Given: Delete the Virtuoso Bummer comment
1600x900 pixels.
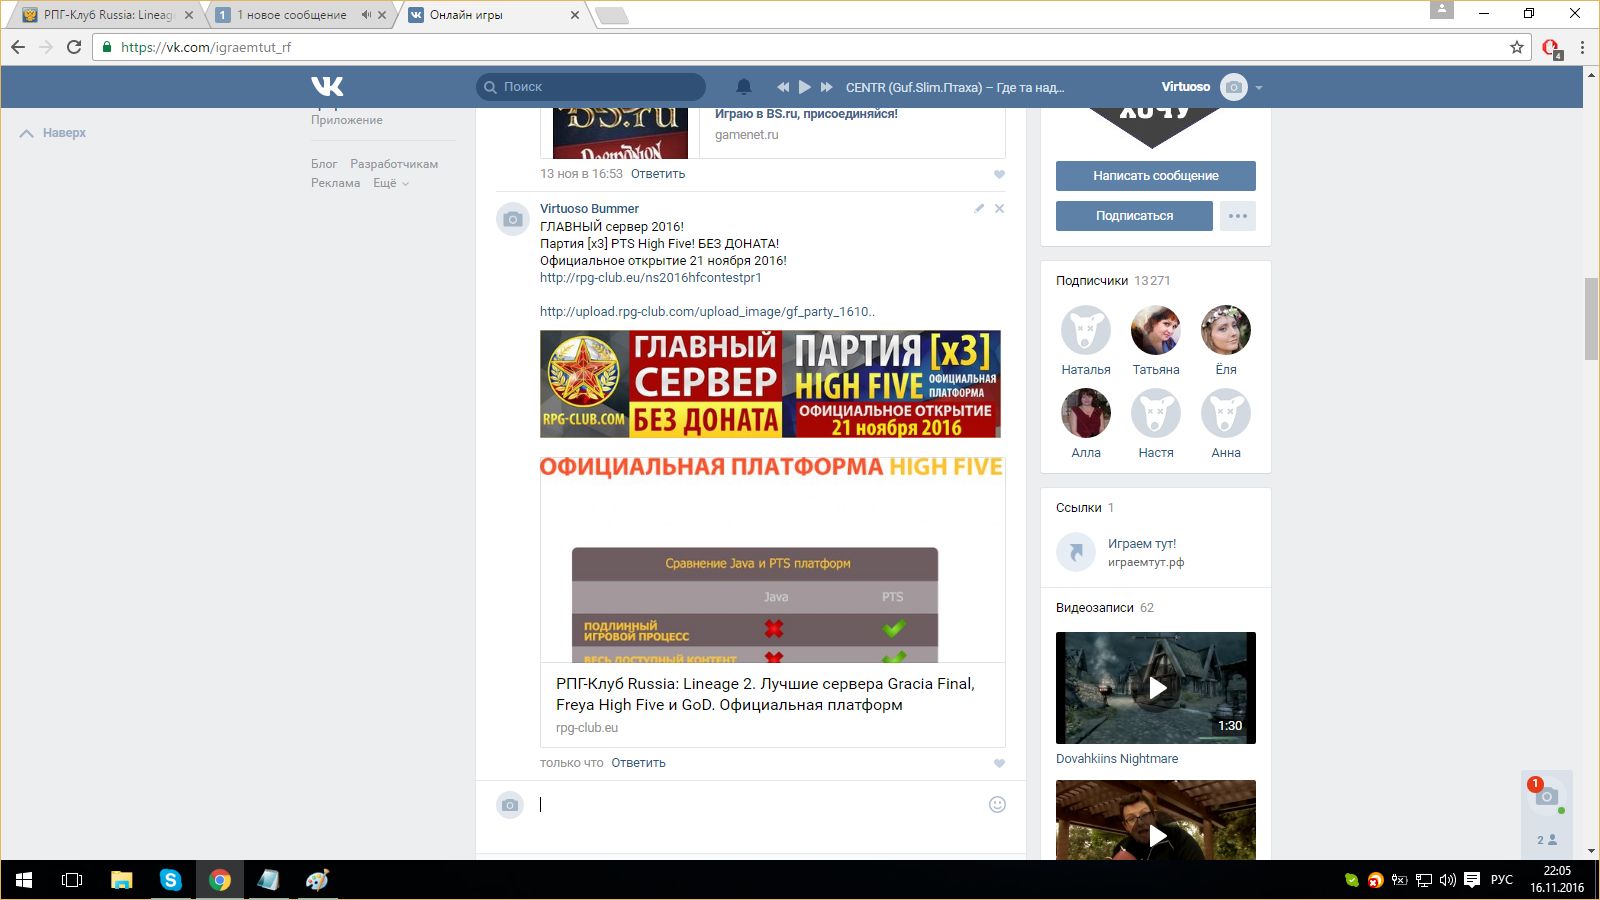Looking at the screenshot, I should tap(999, 209).
